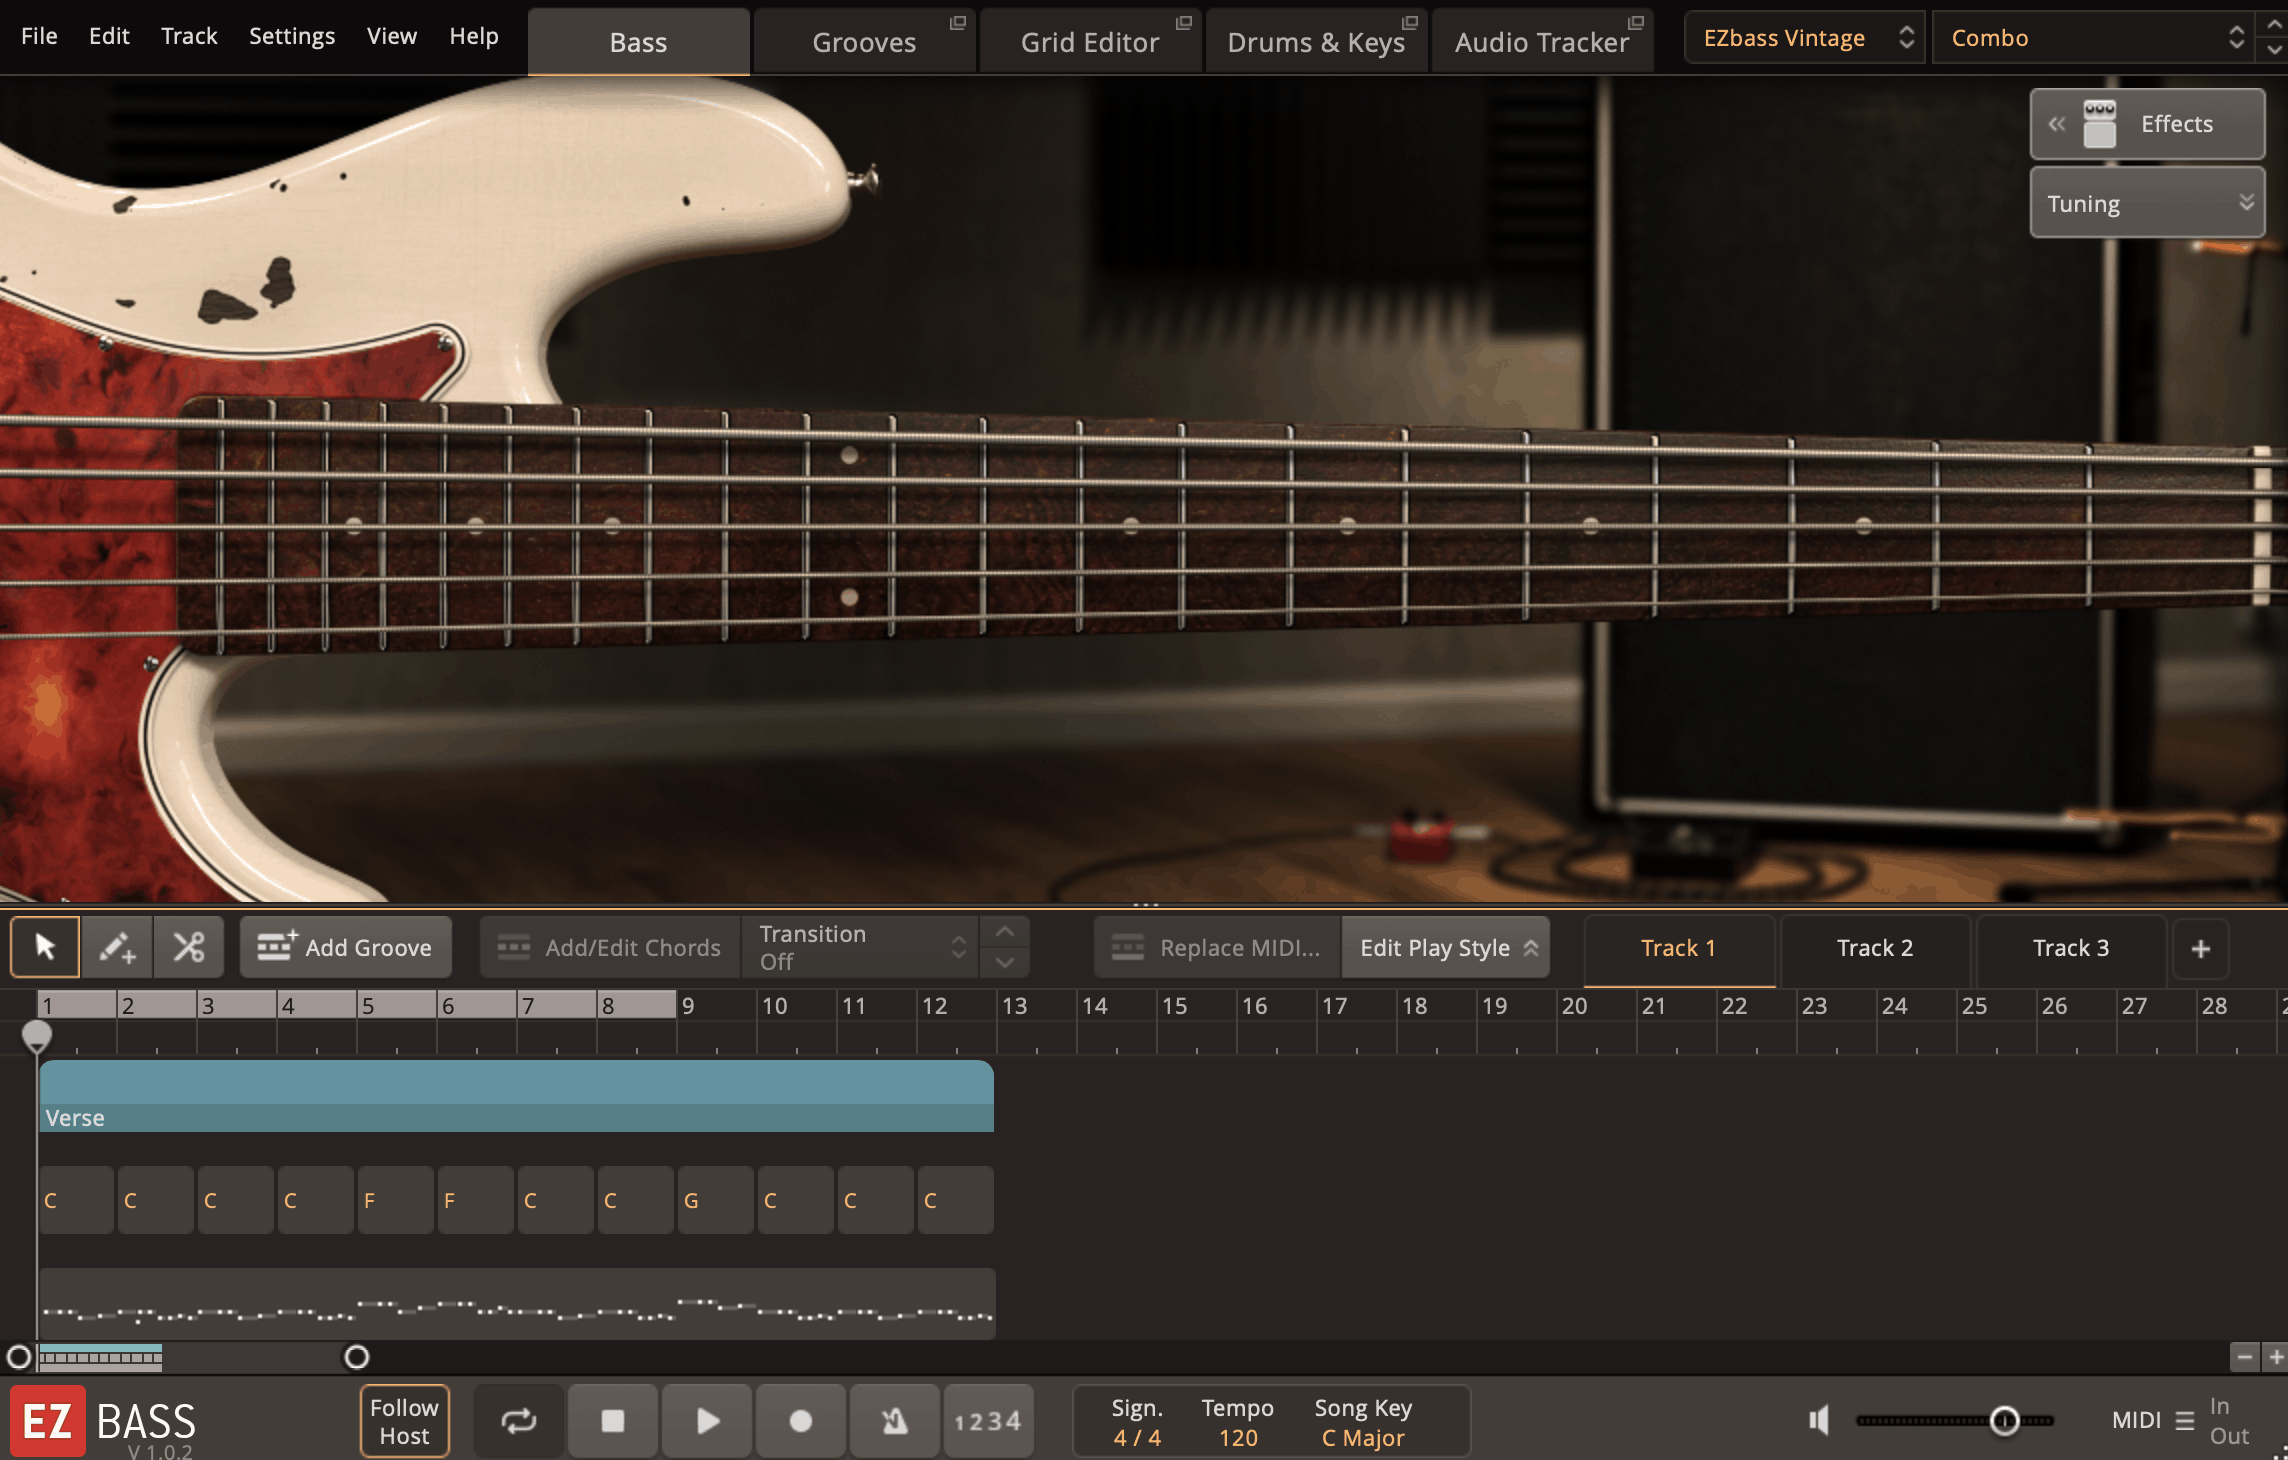Toggle the metronome icon

[894, 1421]
